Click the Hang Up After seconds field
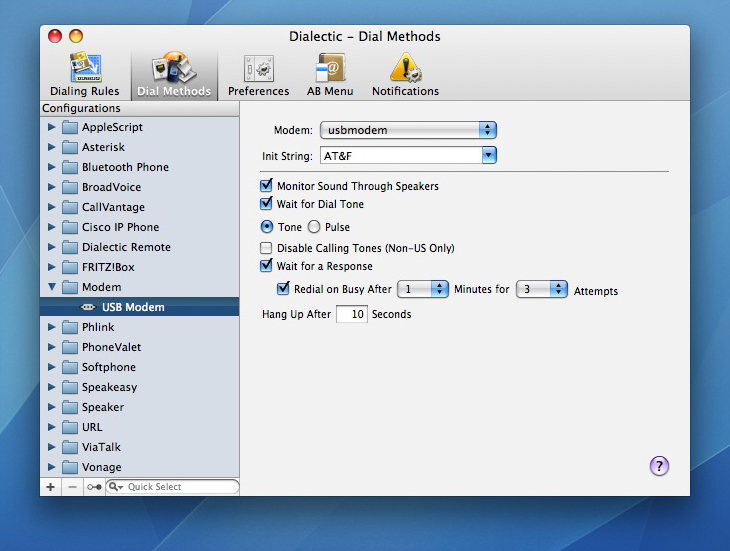The width and height of the screenshot is (730, 551). (x=351, y=314)
